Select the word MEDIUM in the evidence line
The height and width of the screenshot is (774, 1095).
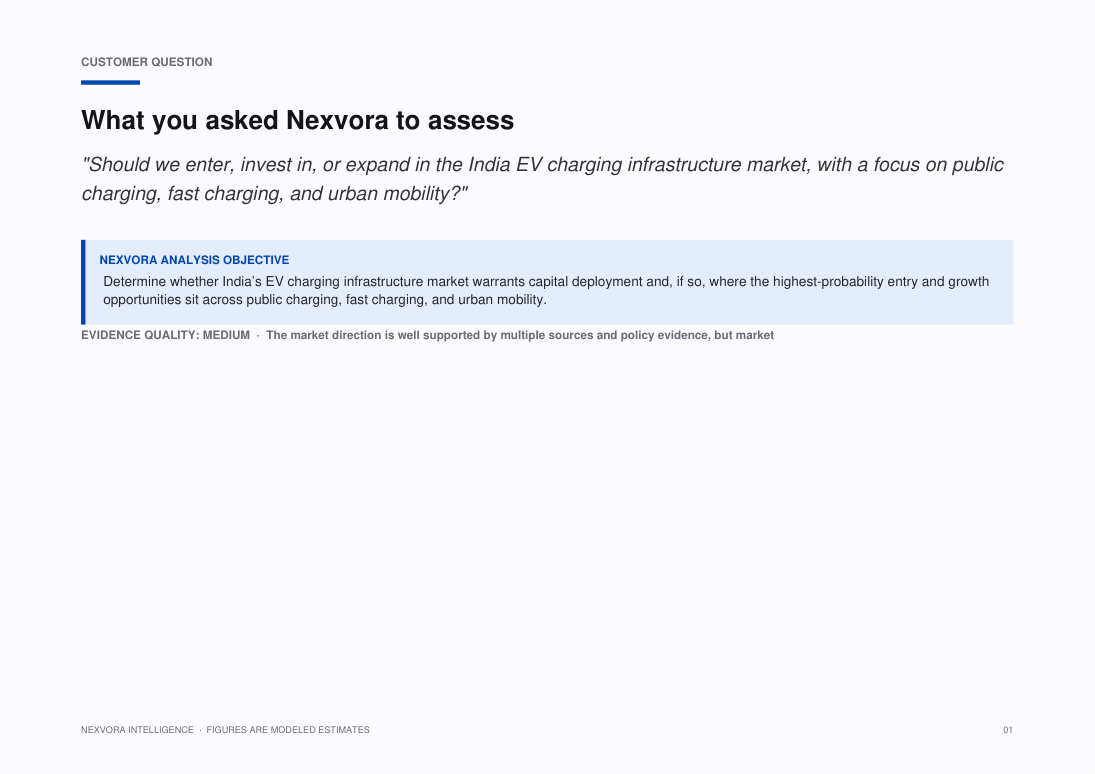click(226, 335)
